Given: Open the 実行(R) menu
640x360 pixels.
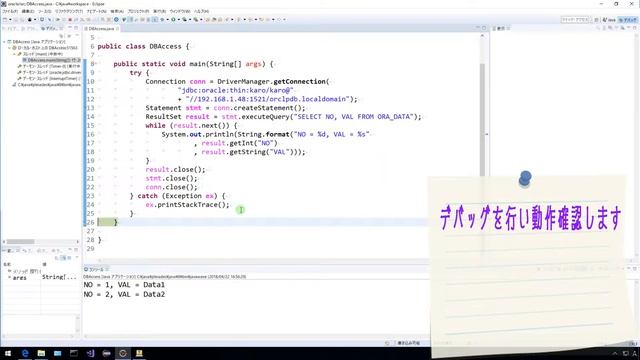Looking at the screenshot, I should point(159,11).
